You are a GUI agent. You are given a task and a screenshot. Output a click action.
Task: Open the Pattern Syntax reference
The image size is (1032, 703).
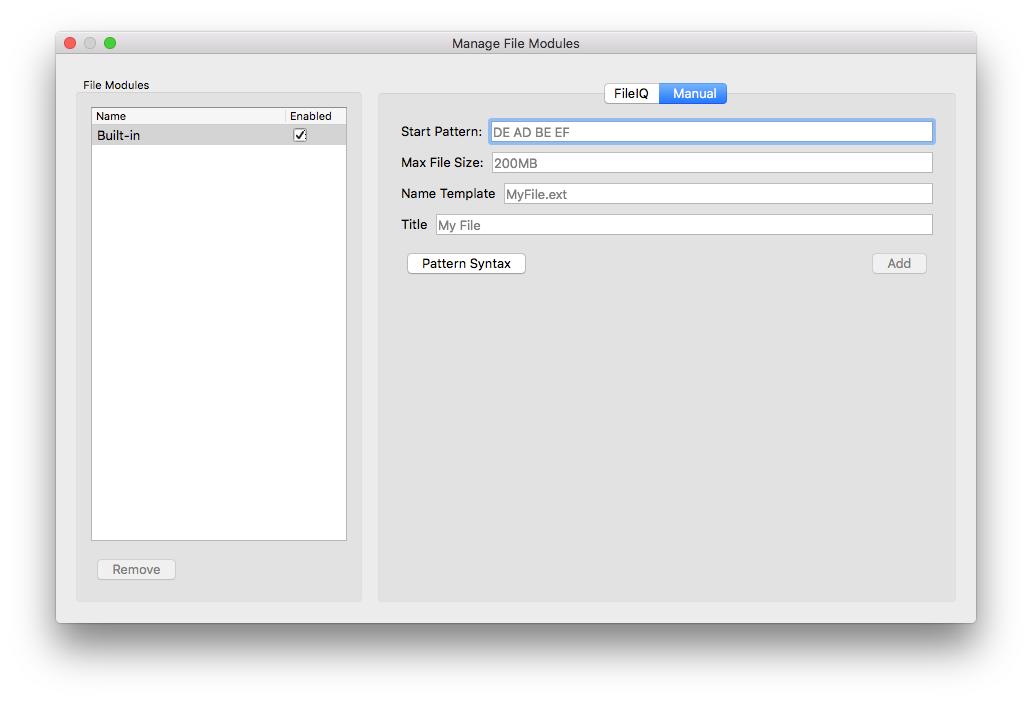click(466, 263)
